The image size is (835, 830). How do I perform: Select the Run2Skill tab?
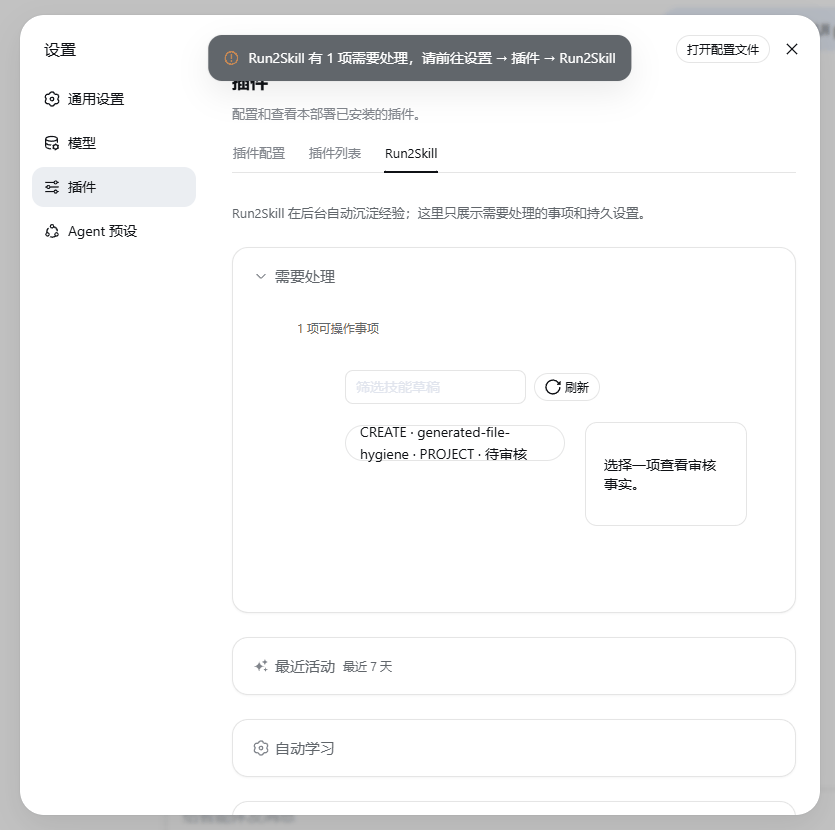[x=411, y=153]
